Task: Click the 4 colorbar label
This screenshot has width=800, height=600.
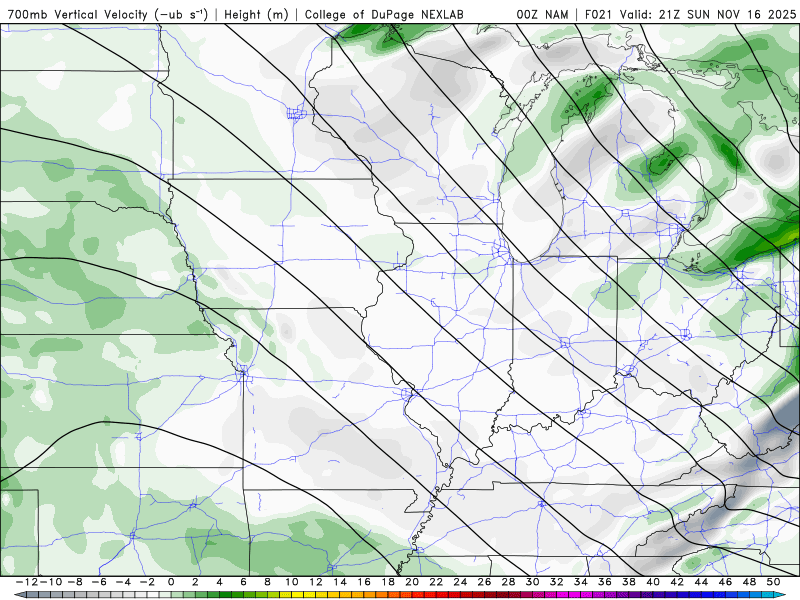Action: [x=219, y=582]
